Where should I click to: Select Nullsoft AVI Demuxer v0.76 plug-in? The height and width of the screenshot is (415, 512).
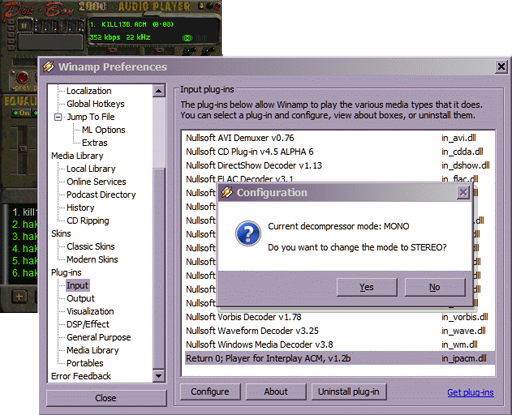pyautogui.click(x=339, y=138)
